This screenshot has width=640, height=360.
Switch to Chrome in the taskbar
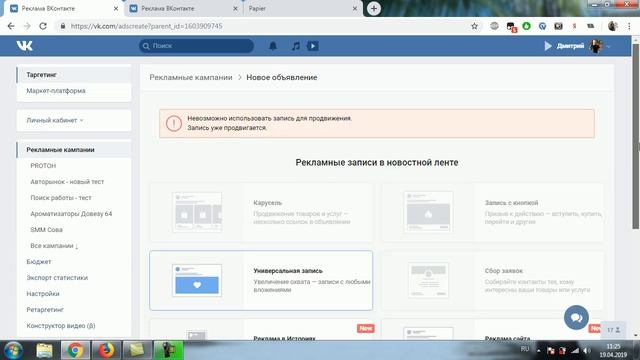point(75,350)
